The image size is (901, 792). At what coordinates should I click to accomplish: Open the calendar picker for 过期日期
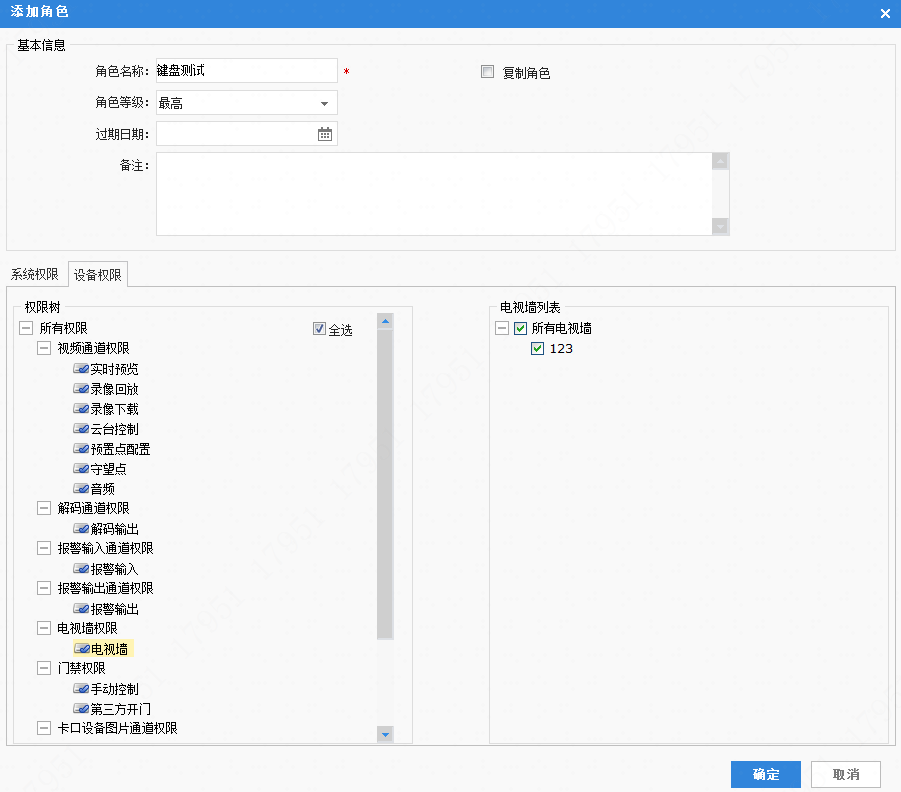(325, 134)
